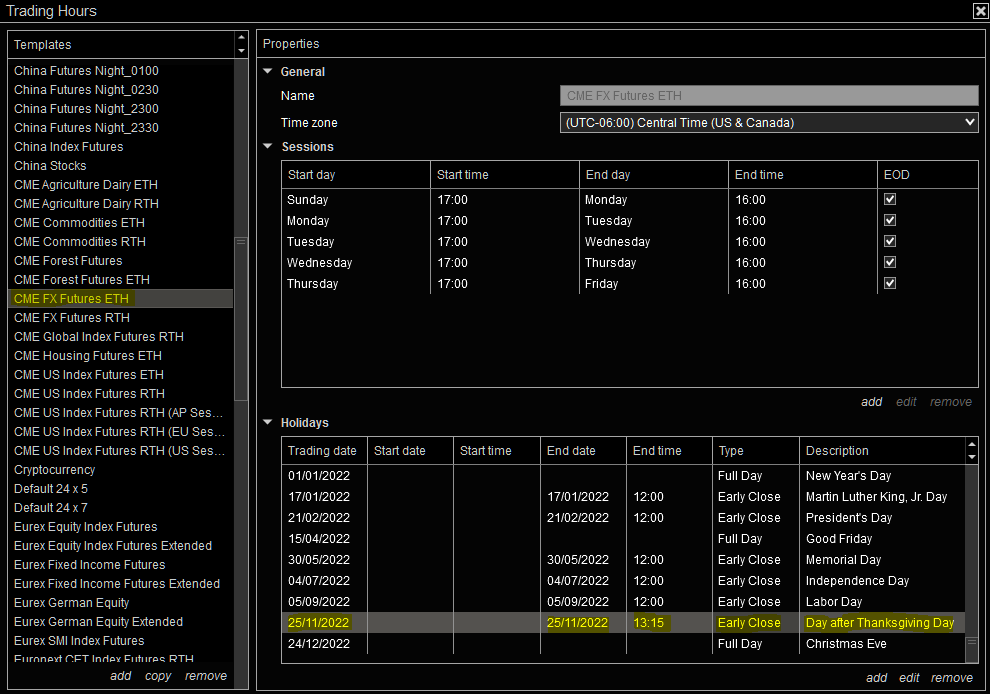The width and height of the screenshot is (990, 694).
Task: Click remove link under Holidays table
Action: pyautogui.click(x=951, y=678)
